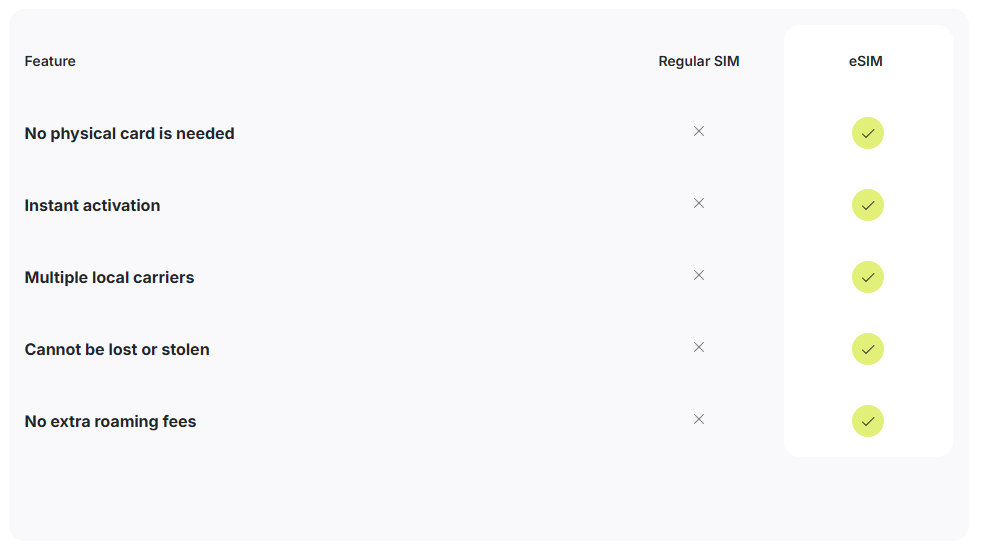Select the eSIM column header
This screenshot has width=986, height=551.
click(866, 61)
